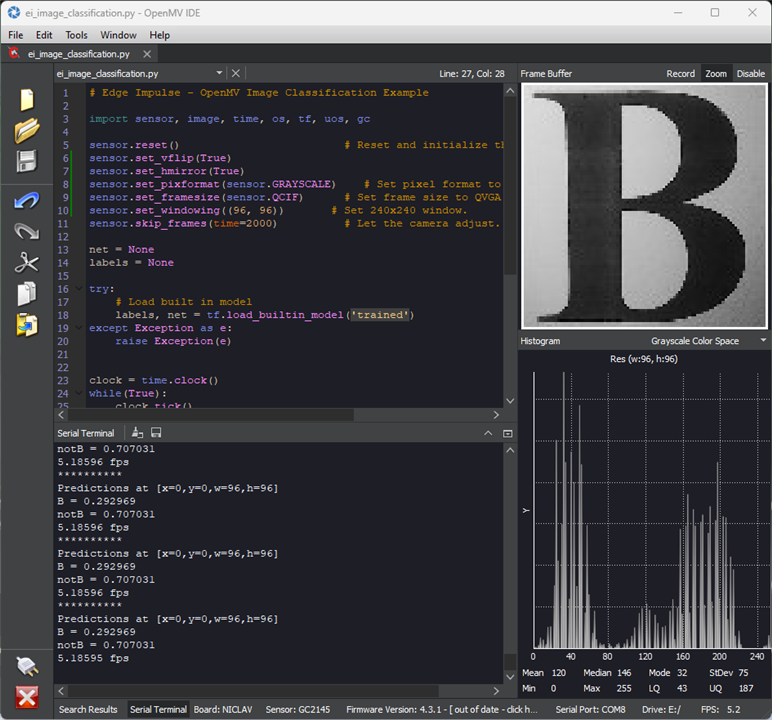Open a file with the folder icon
Screen dimensions: 772x720
pyautogui.click(x=27, y=131)
